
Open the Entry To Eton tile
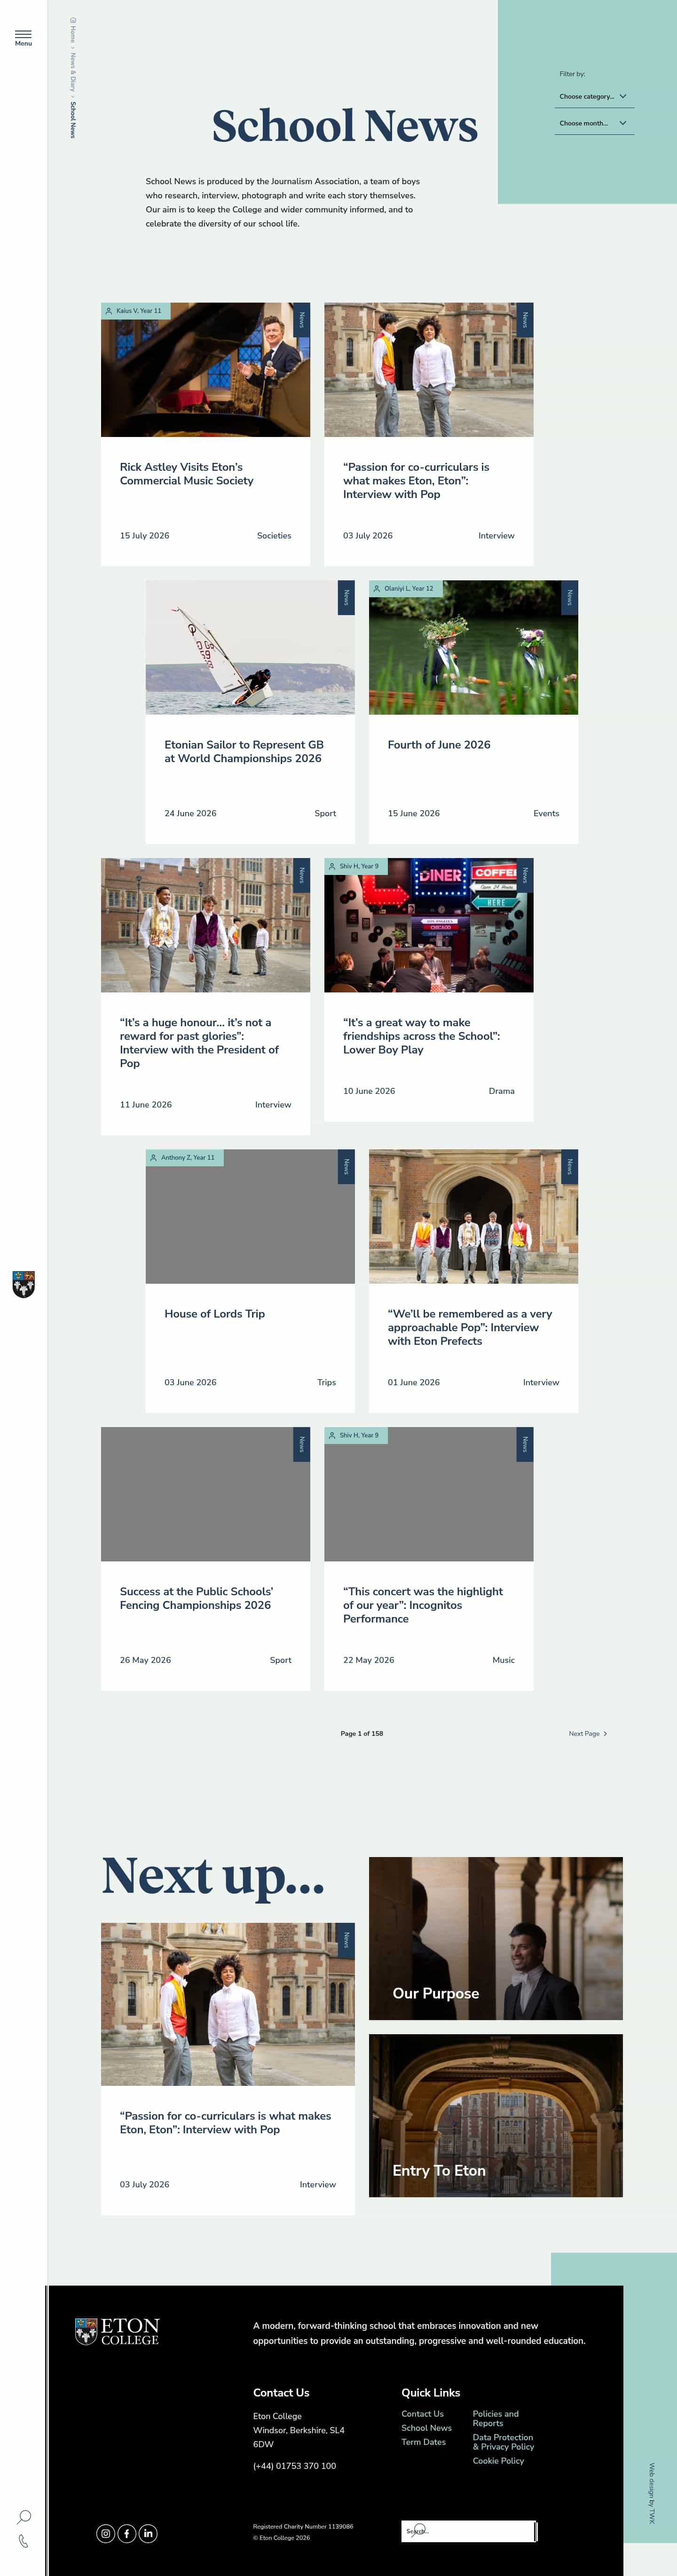496,2115
